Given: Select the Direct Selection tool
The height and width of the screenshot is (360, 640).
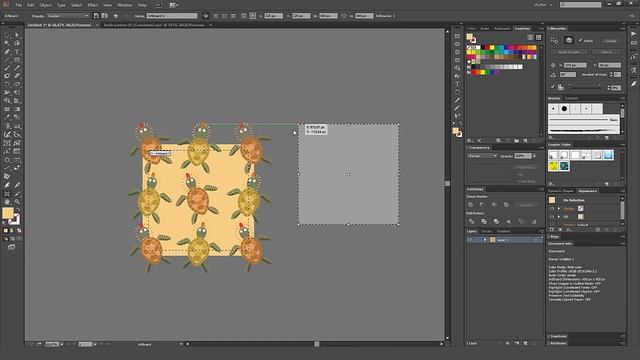Looking at the screenshot, I should point(17,35).
